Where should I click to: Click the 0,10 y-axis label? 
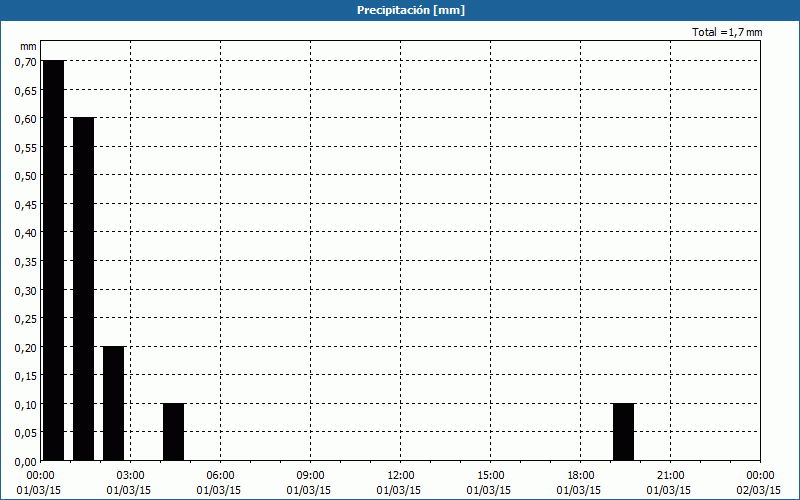point(26,405)
